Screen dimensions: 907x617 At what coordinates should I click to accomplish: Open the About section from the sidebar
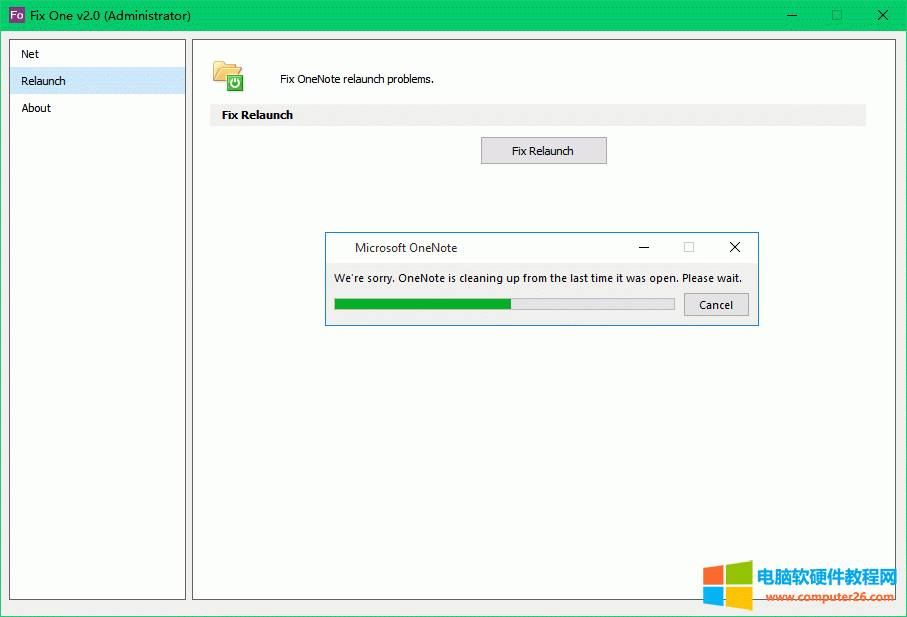36,107
